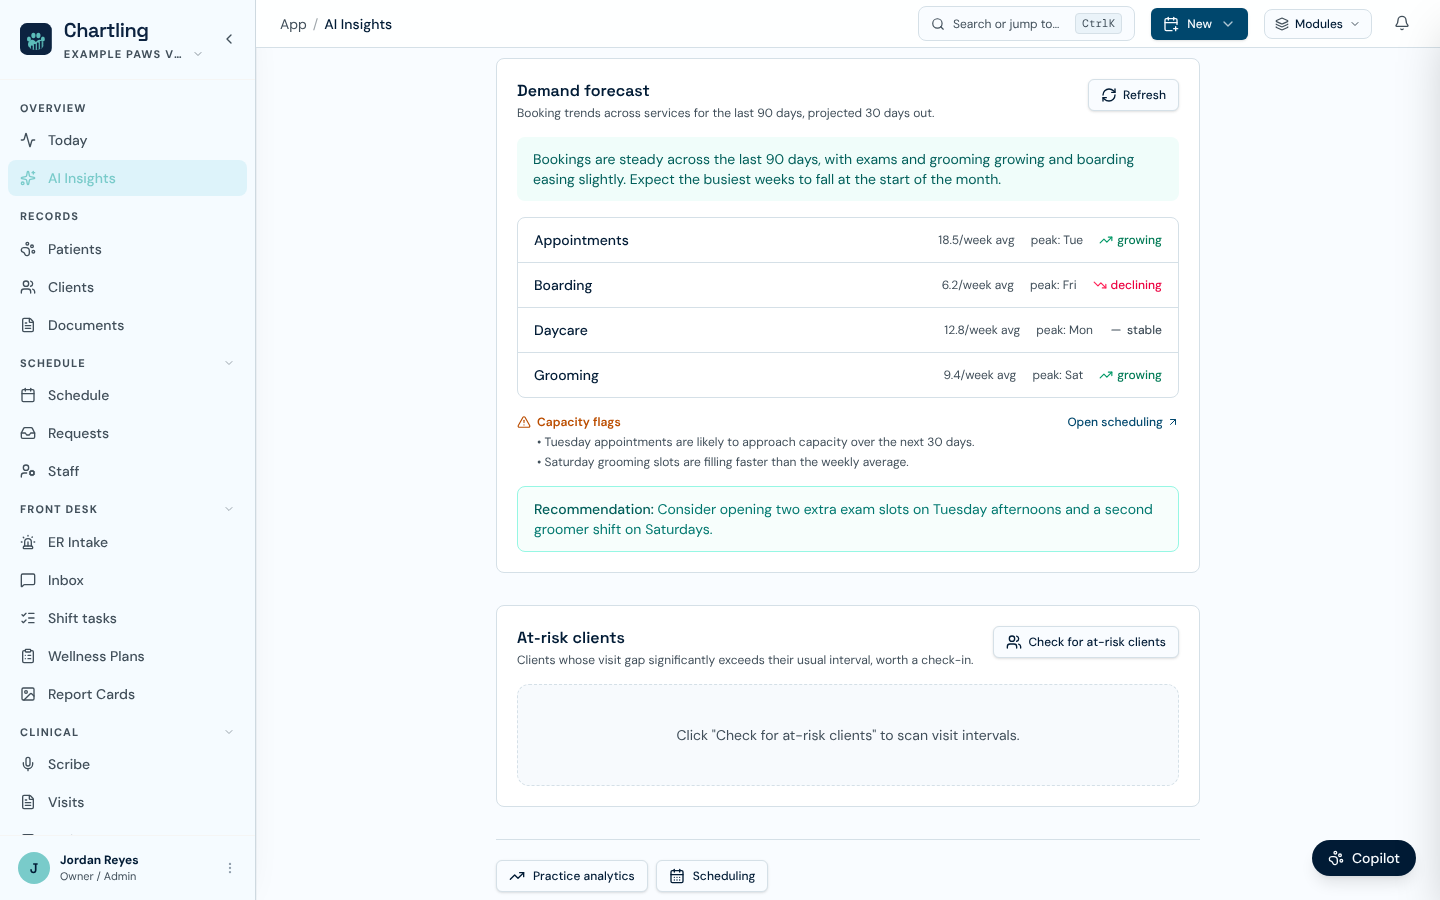This screenshot has width=1440, height=900.
Task: Collapse the Schedule sidebar section
Action: (x=229, y=363)
